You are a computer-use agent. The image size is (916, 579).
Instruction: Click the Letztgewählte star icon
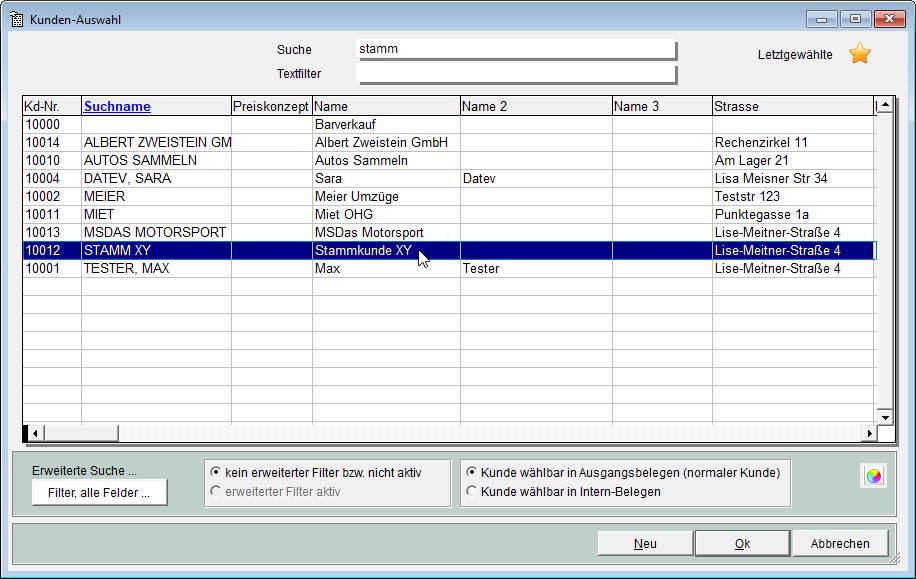tap(860, 54)
